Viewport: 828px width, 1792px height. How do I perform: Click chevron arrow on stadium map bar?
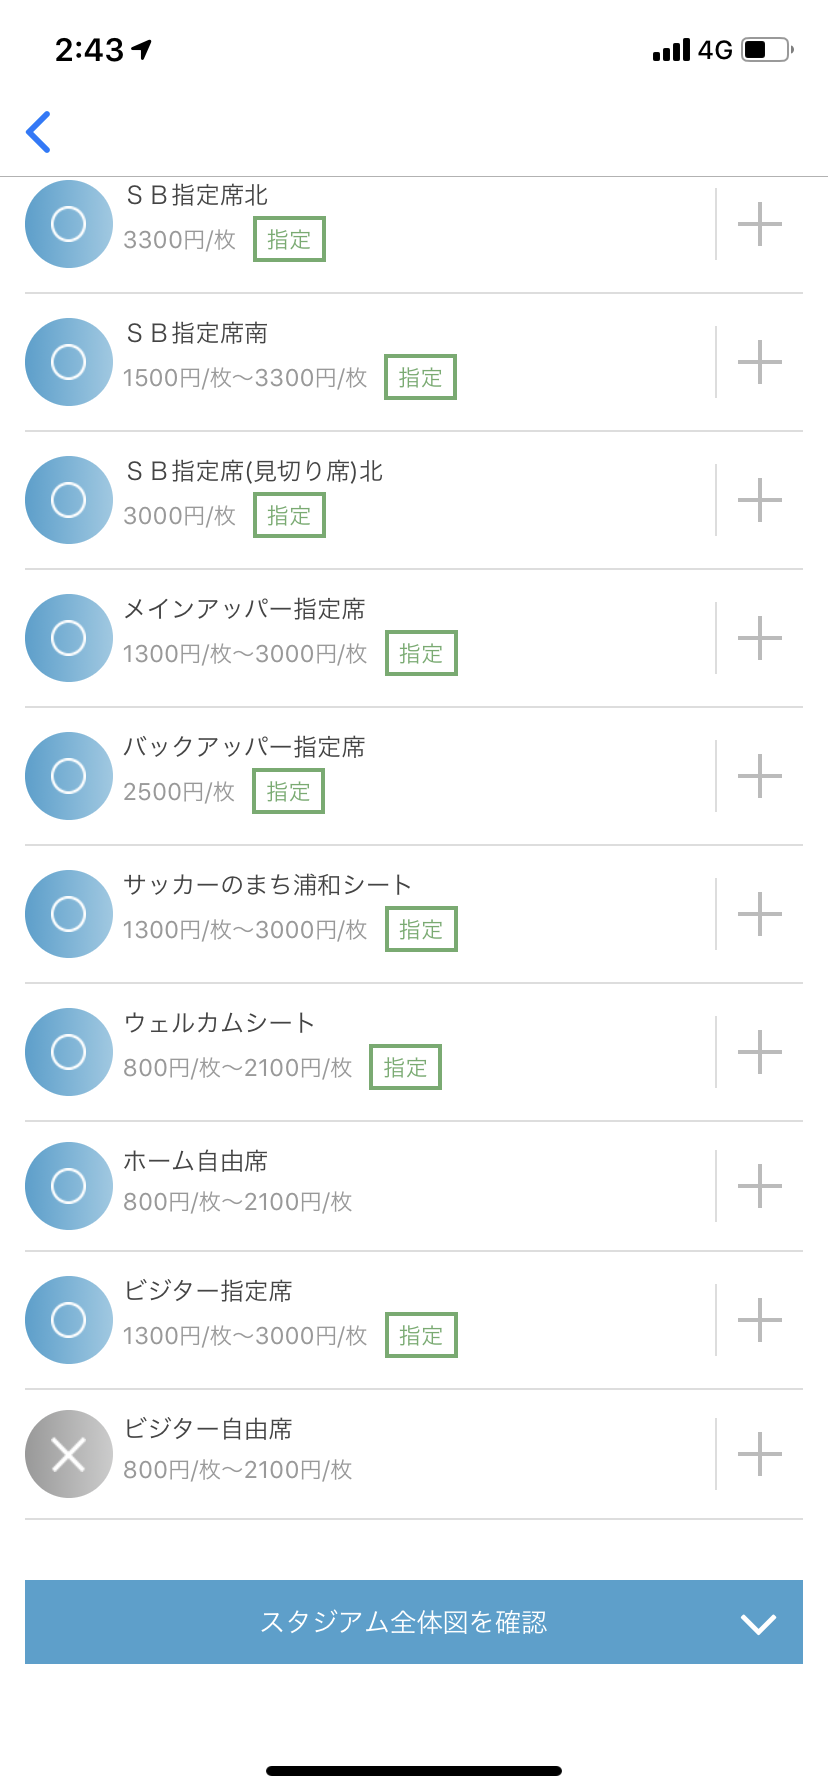(x=758, y=1624)
